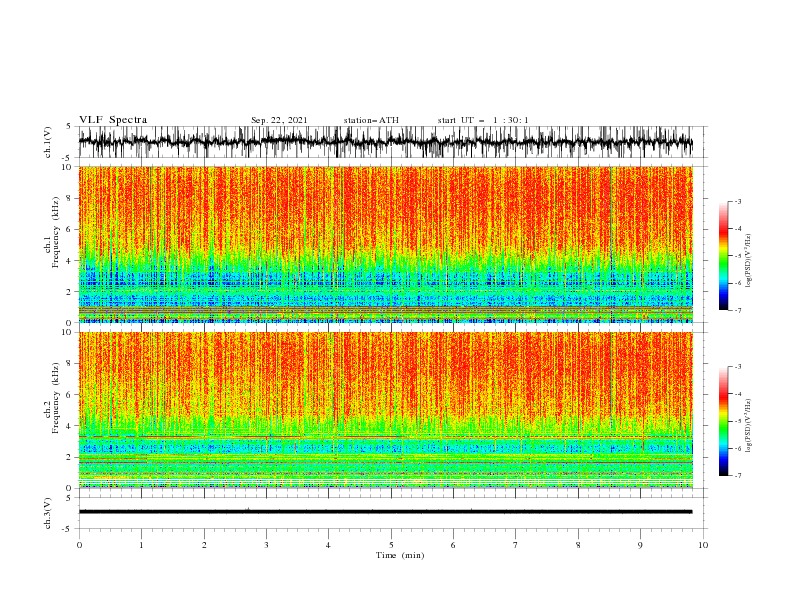Click the 'station=ATH' label

371,120
